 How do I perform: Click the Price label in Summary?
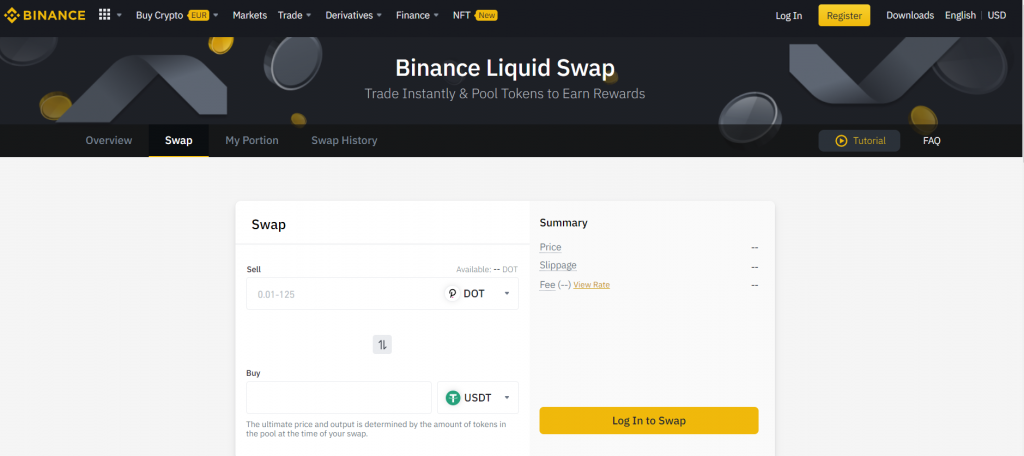(550, 247)
